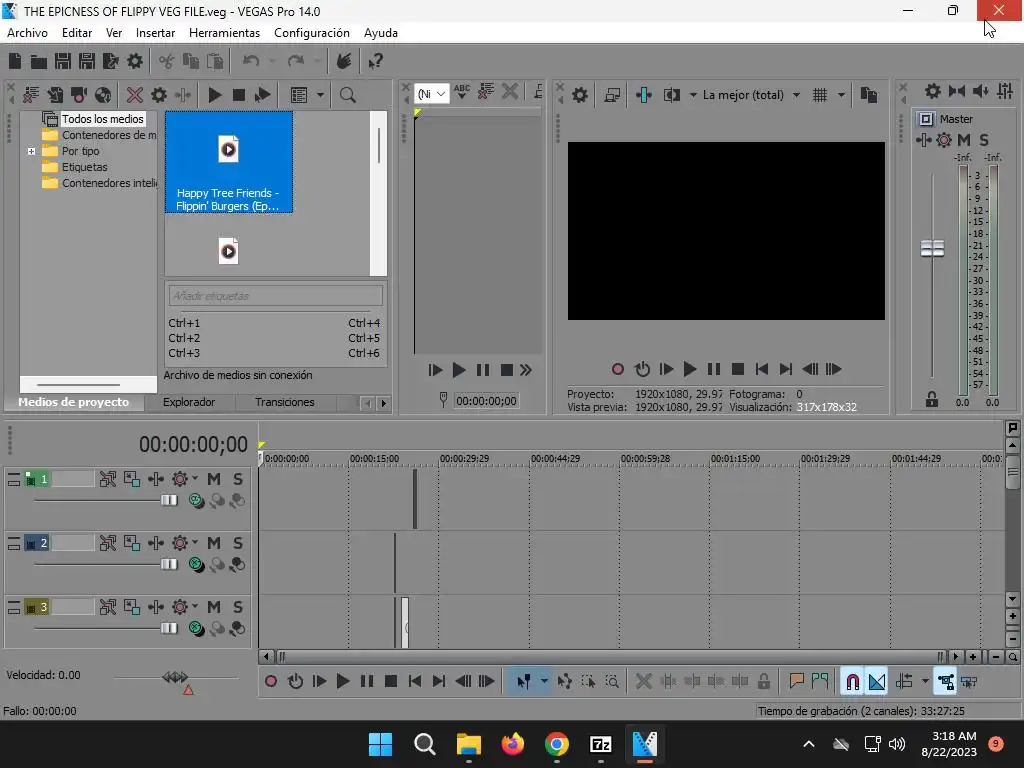Open media properties gear in Project Media
The image size is (1024, 768).
click(x=159, y=95)
